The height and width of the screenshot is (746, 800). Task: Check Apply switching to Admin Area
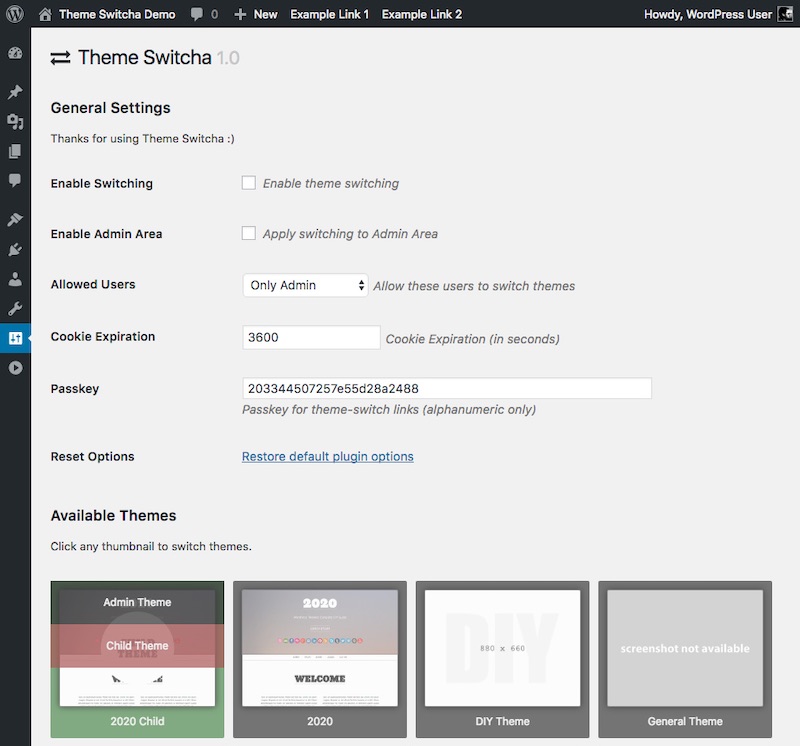point(248,233)
